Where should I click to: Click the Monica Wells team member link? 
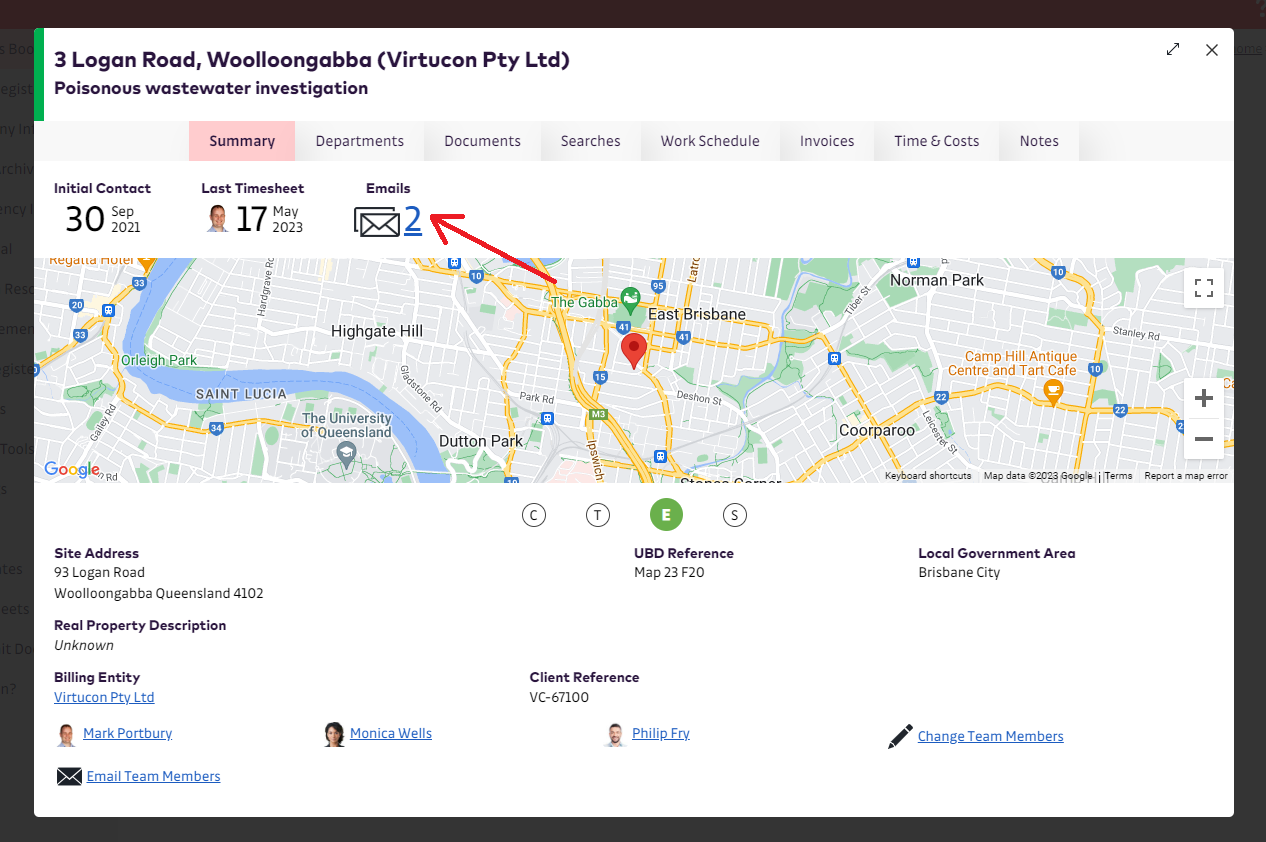tap(391, 734)
